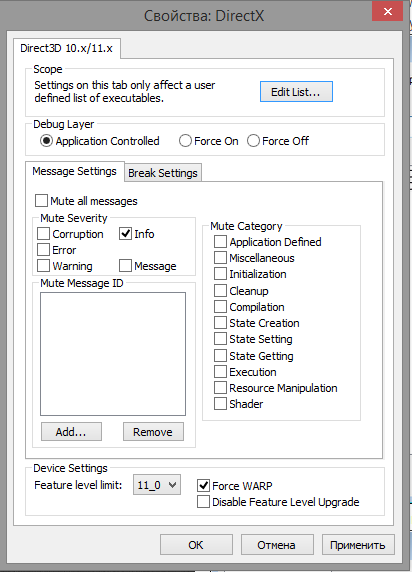Click the Remove message ID button
This screenshot has width=412, height=572.
153,432
